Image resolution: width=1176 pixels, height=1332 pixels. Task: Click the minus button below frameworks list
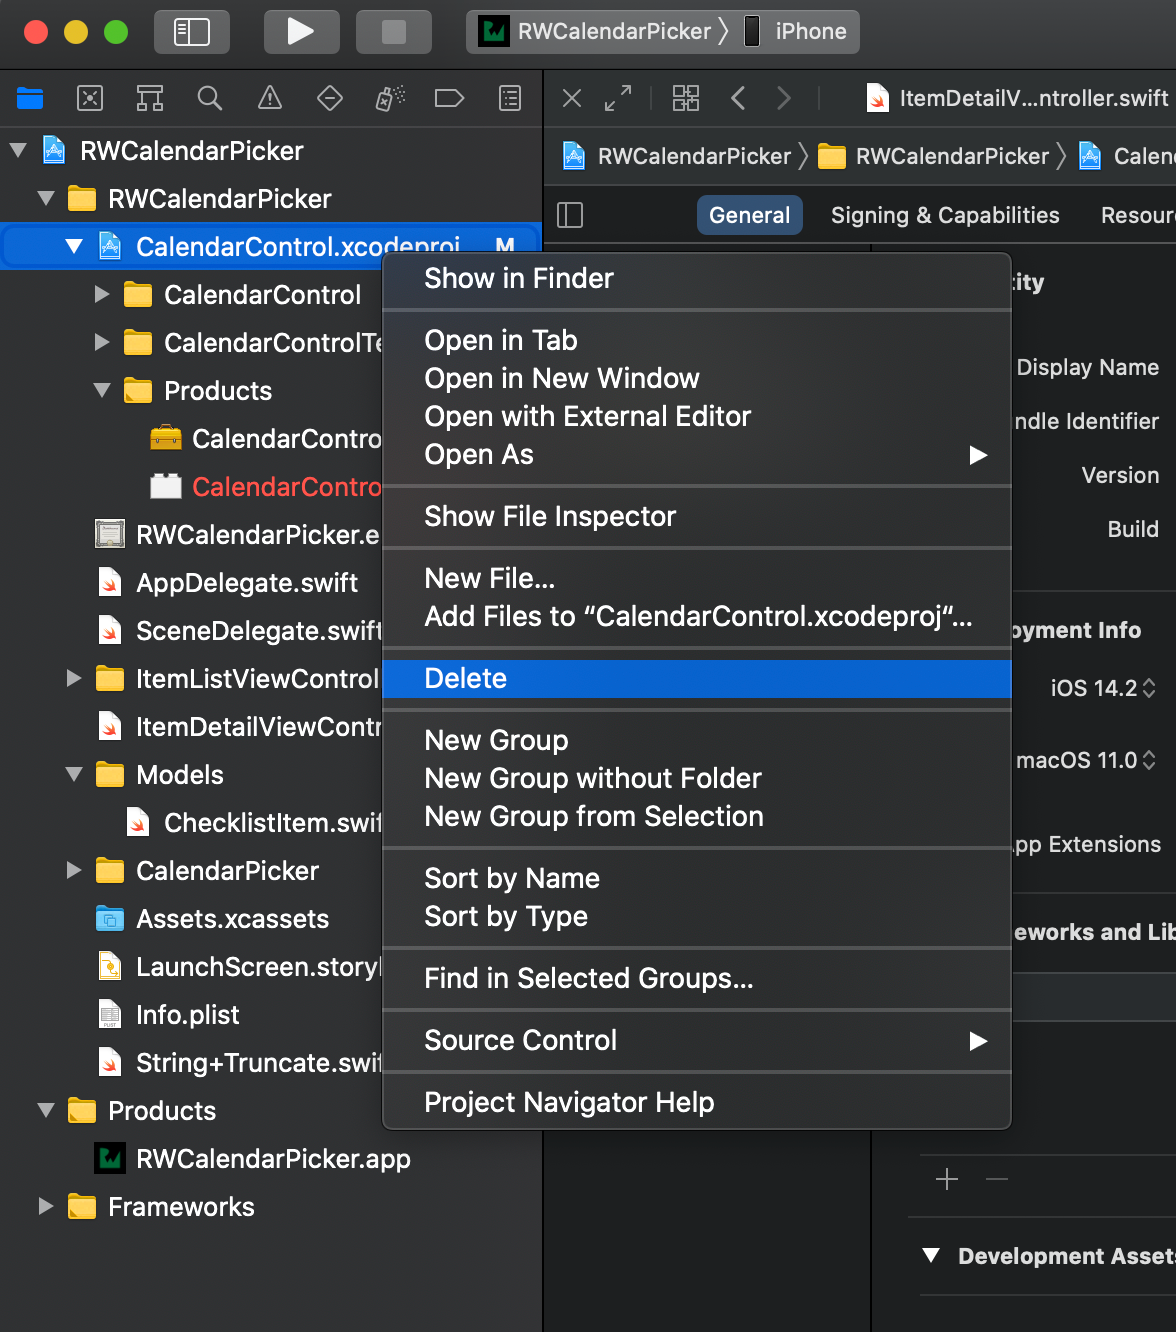(997, 1180)
